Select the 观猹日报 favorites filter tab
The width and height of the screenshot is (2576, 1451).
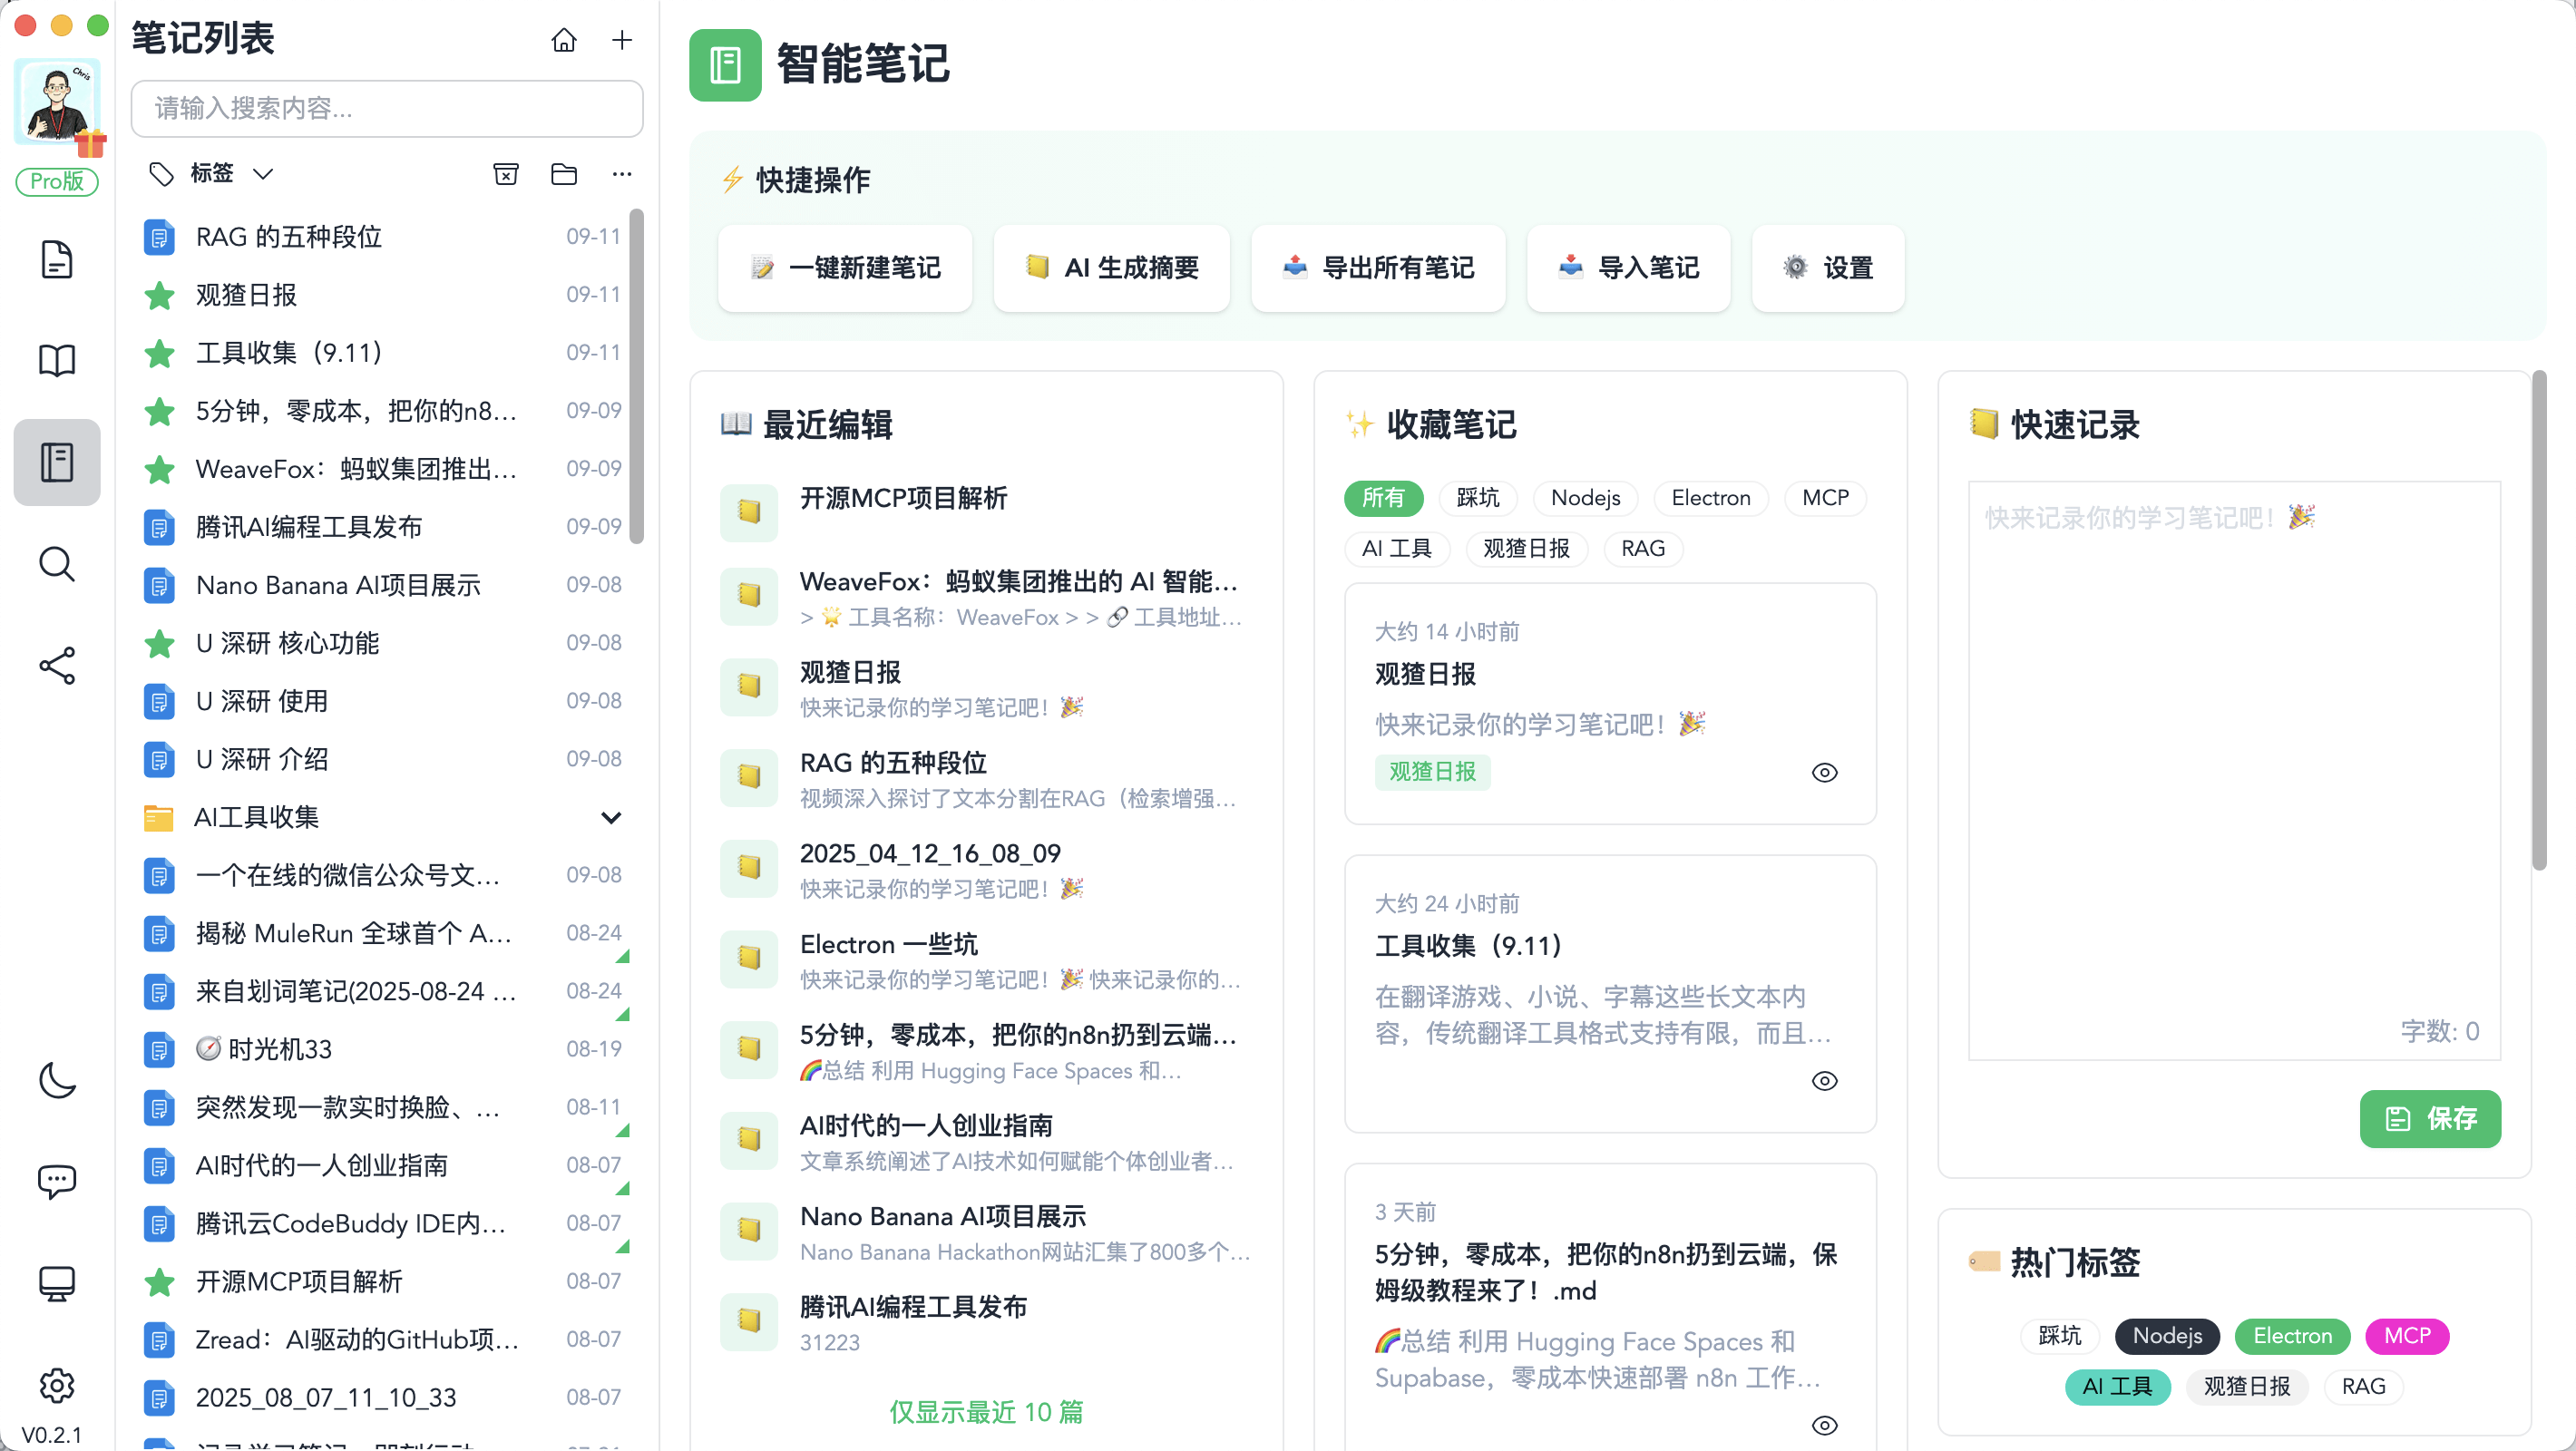pos(1526,549)
